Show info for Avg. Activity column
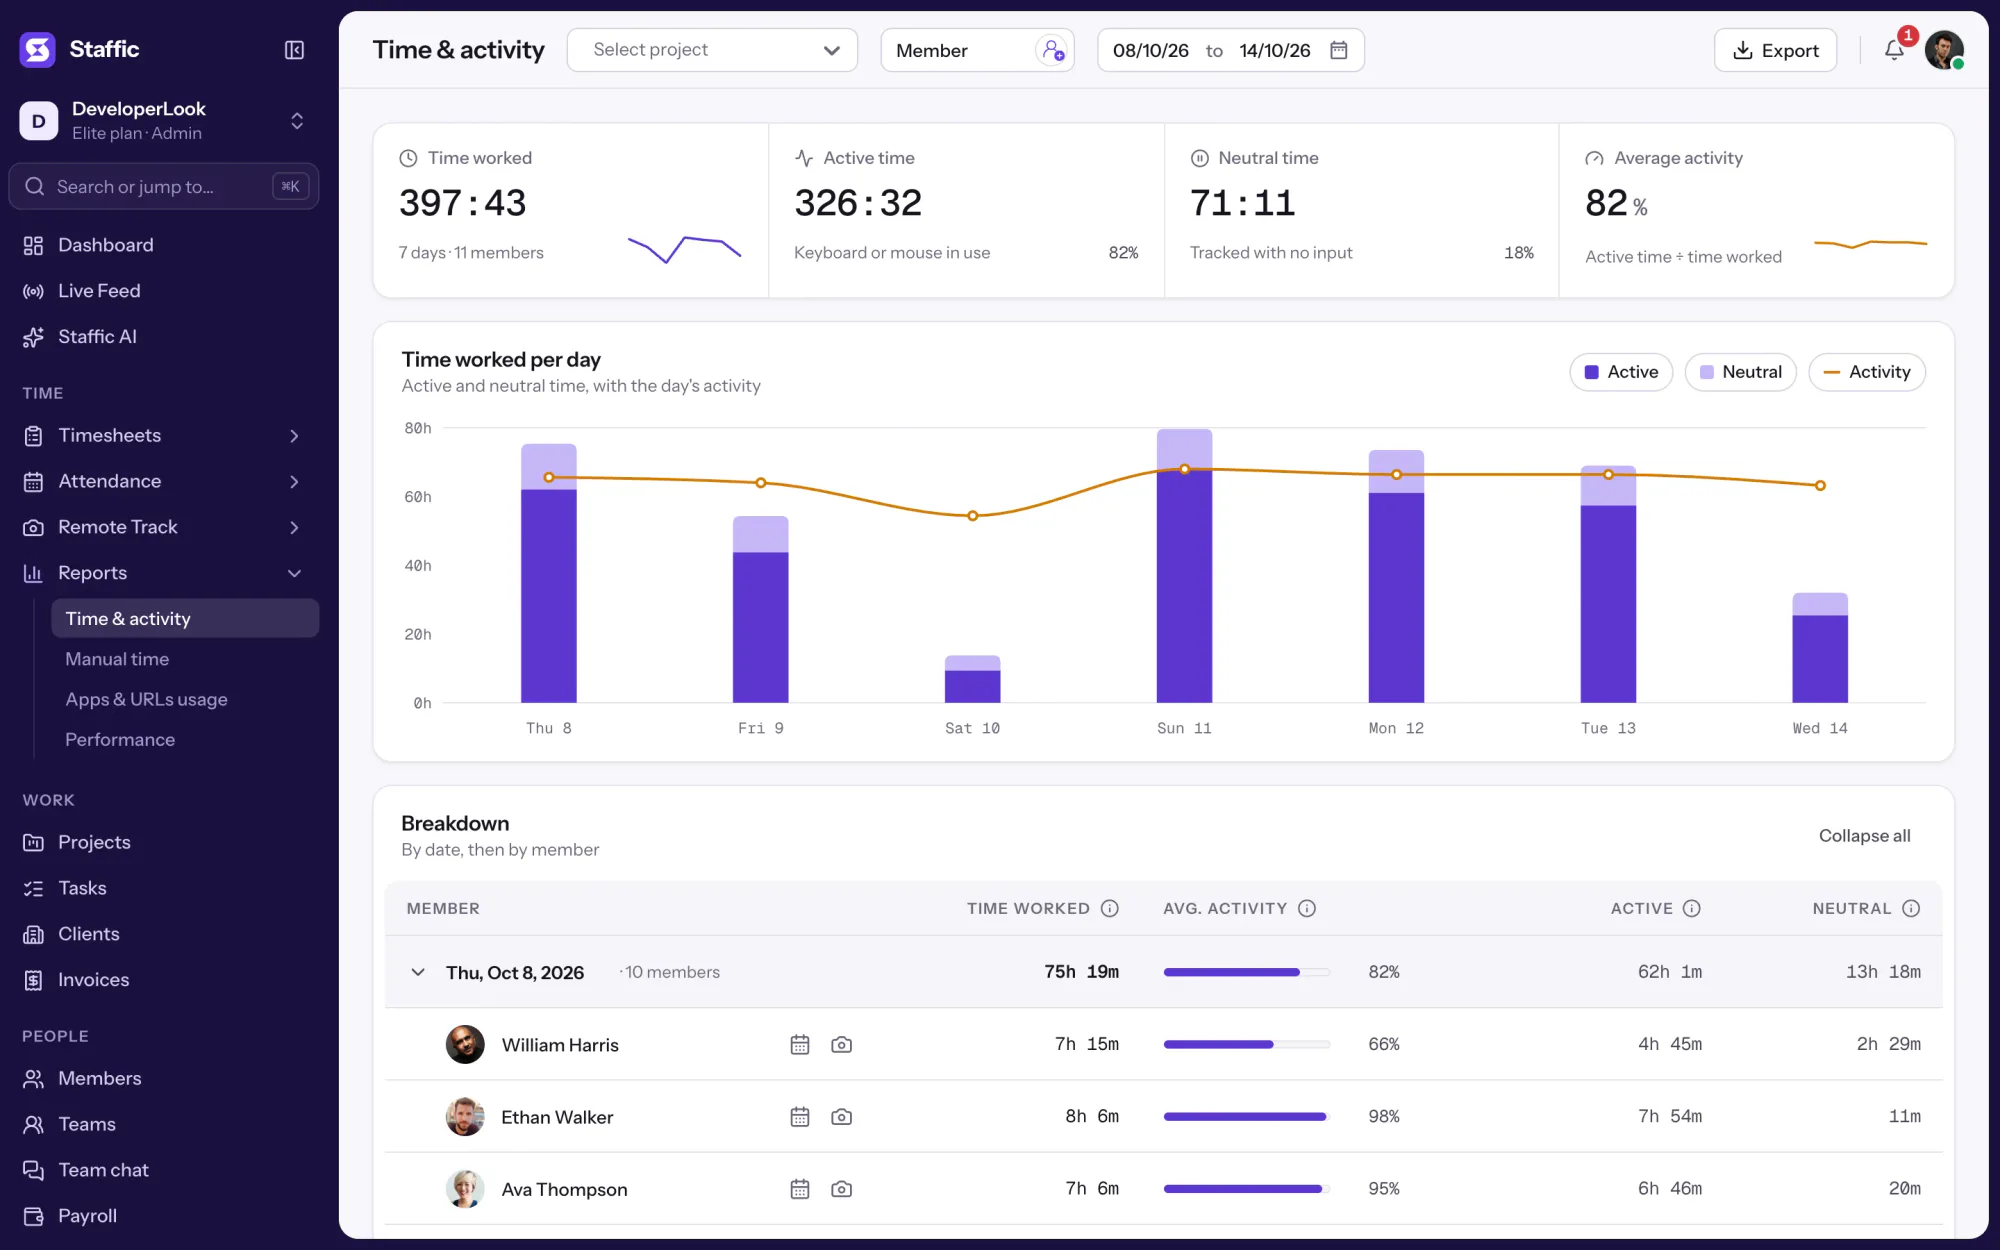 click(x=1307, y=908)
